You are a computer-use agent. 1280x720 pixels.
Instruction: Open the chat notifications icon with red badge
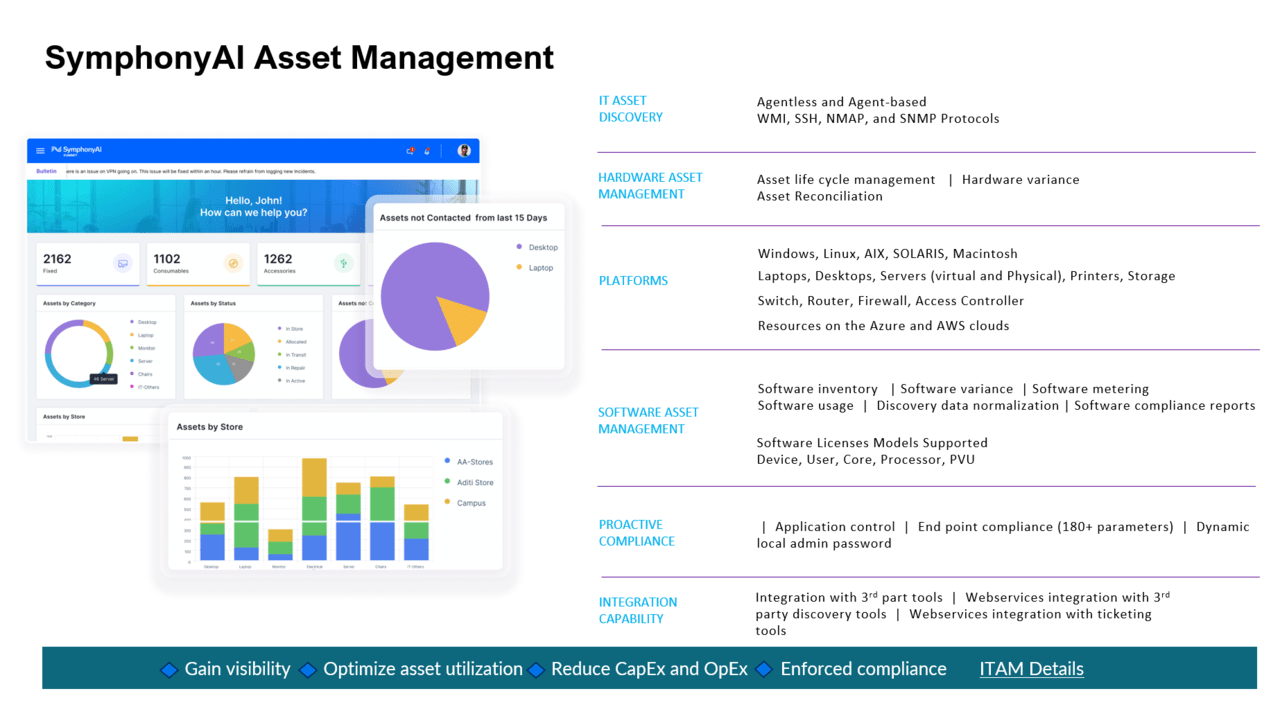tap(411, 151)
